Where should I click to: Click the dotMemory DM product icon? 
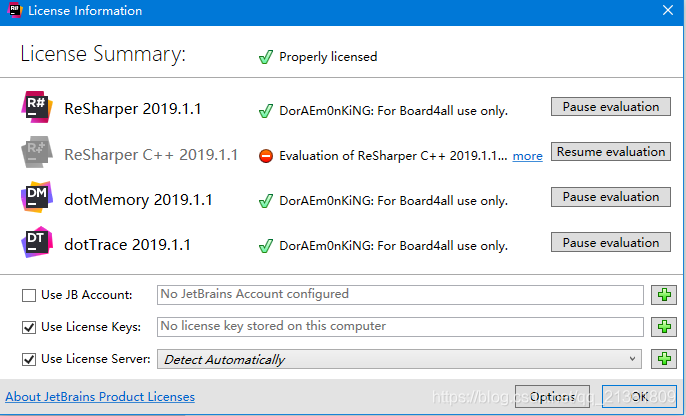click(37, 197)
